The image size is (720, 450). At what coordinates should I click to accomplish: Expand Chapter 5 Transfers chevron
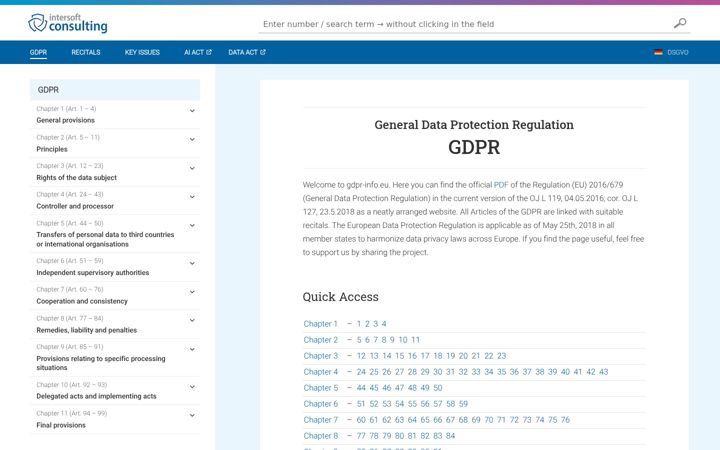click(192, 225)
